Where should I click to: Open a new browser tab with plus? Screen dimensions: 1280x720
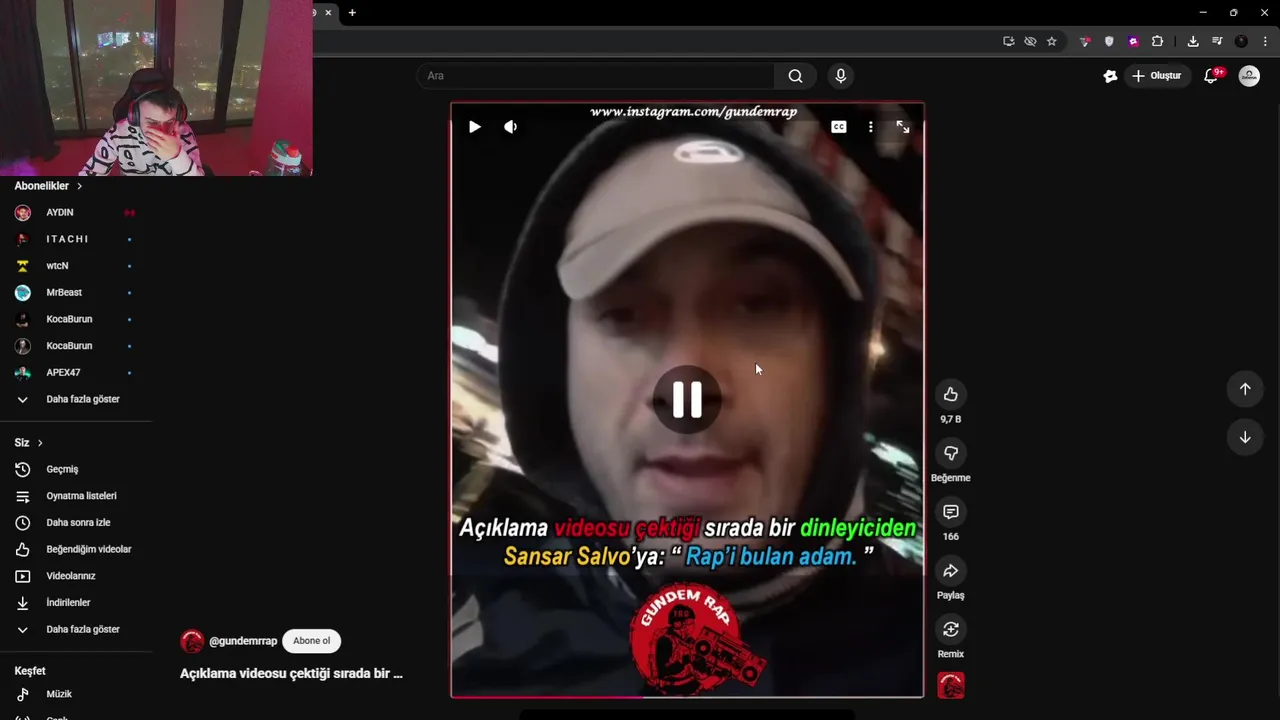[352, 13]
